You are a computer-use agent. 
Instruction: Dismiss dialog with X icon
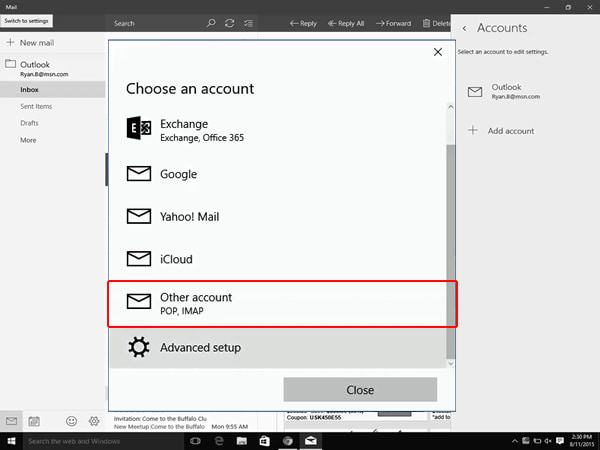point(437,52)
